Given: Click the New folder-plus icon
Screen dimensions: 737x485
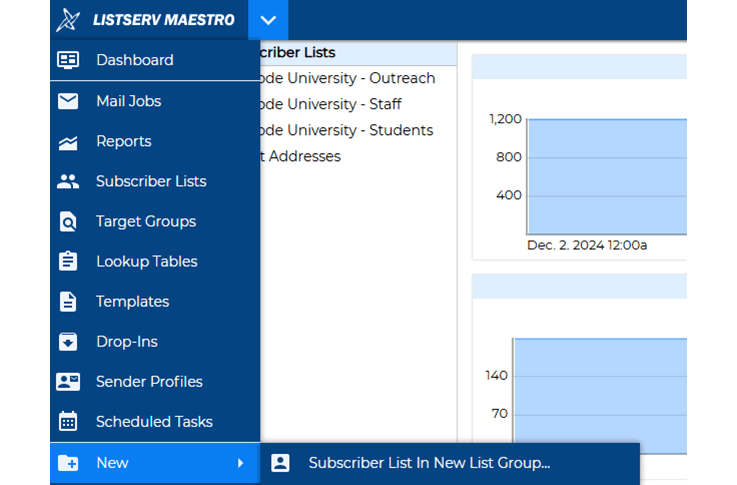Looking at the screenshot, I should pyautogui.click(x=68, y=463).
